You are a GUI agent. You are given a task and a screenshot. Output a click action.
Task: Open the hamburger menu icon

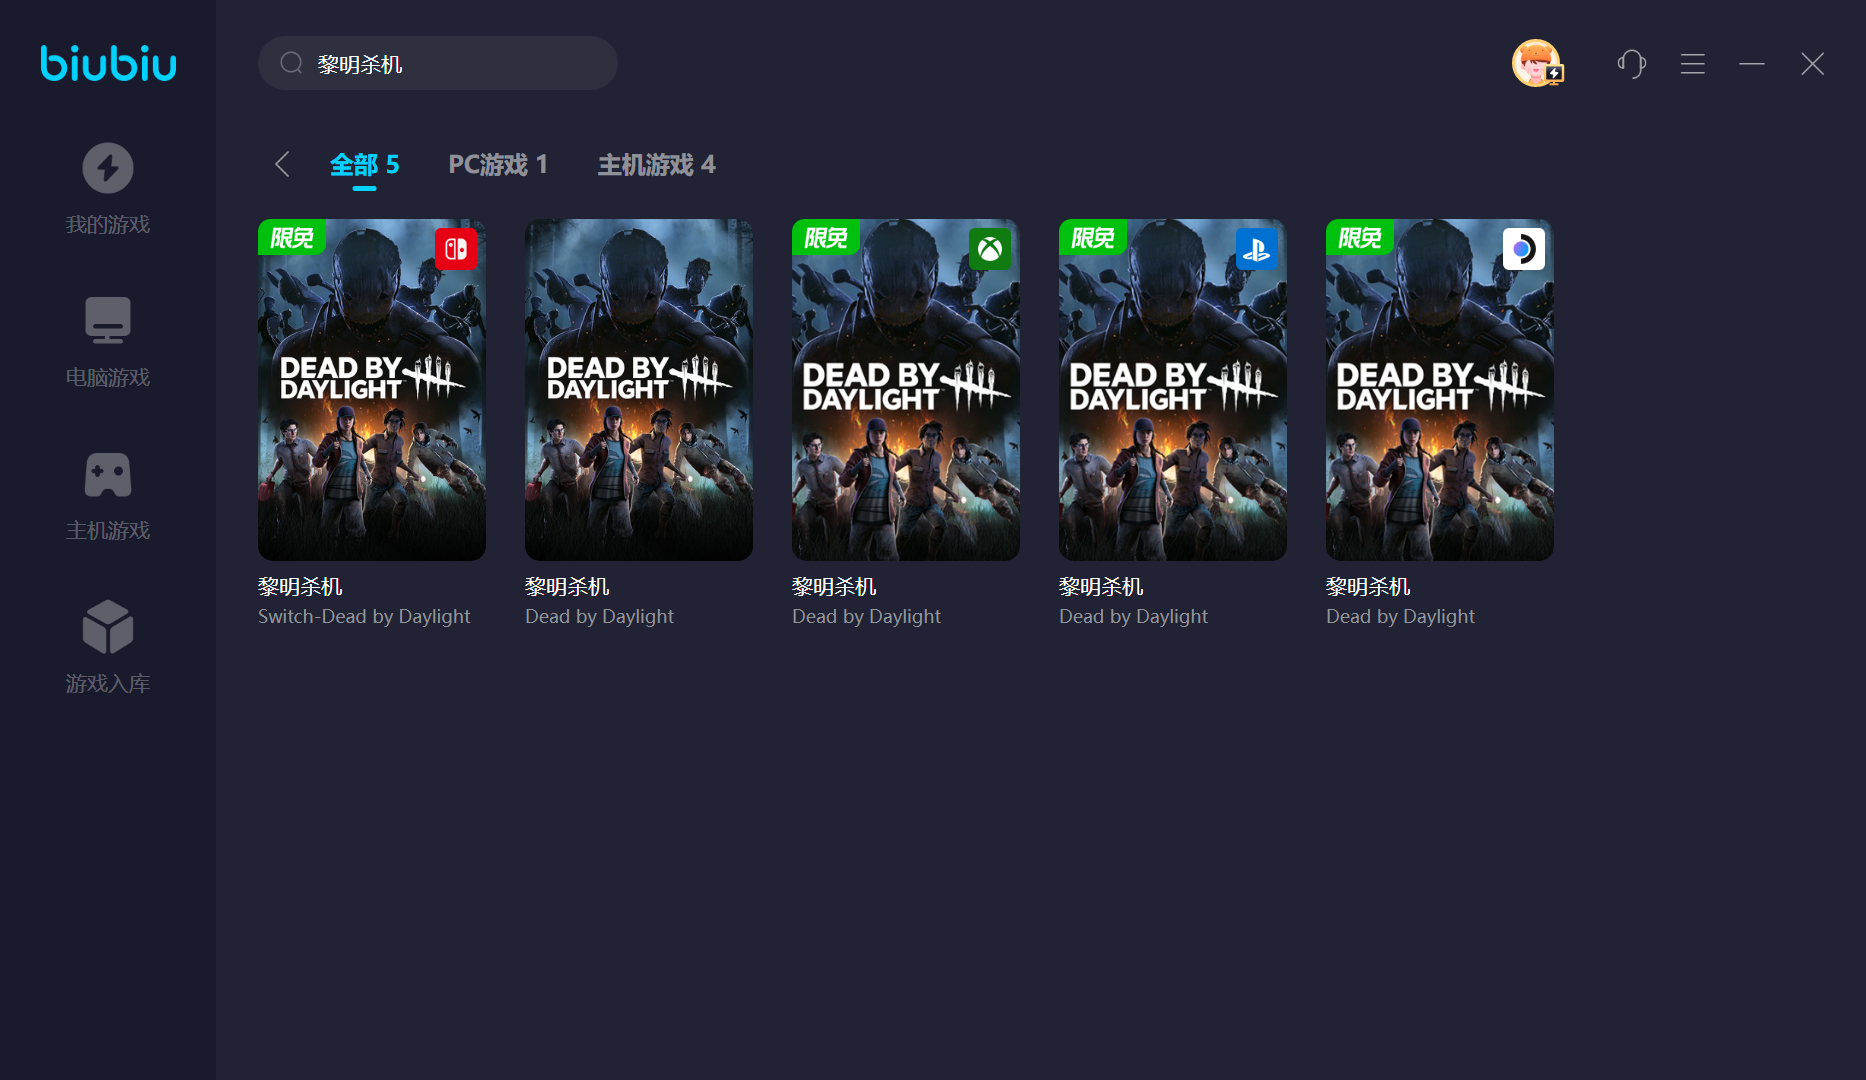click(x=1692, y=64)
